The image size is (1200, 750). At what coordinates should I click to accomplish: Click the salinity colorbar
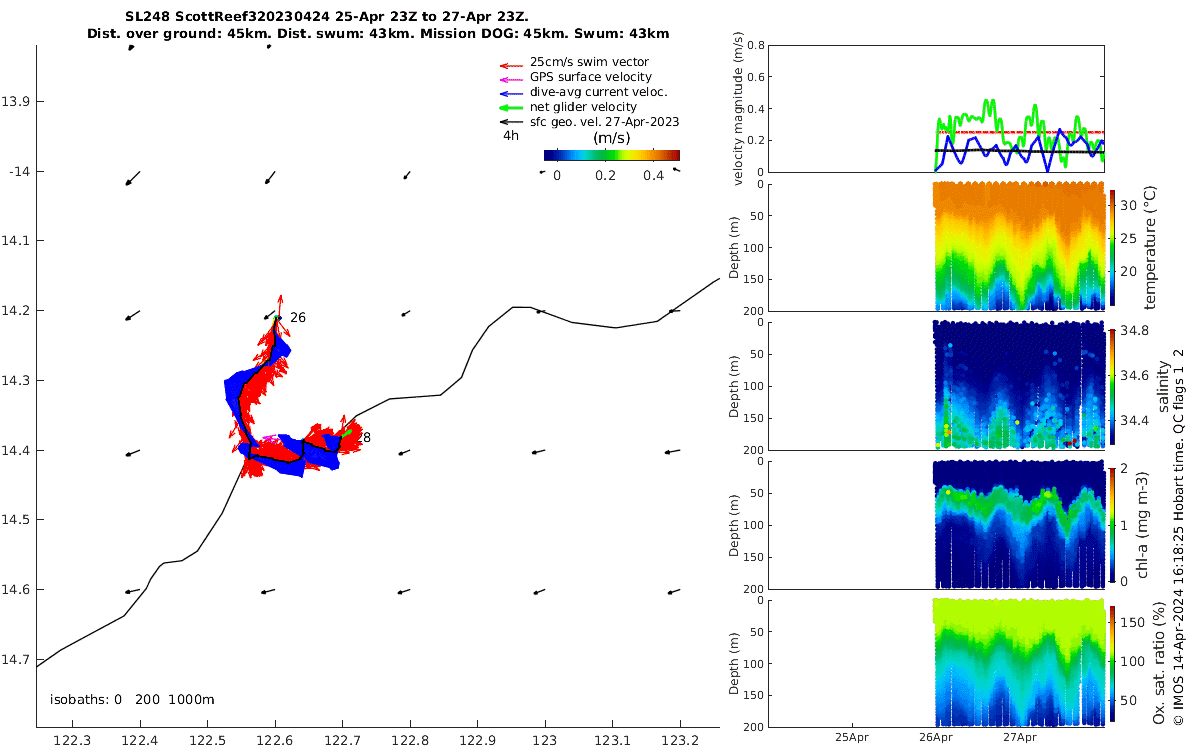[x=1112, y=386]
